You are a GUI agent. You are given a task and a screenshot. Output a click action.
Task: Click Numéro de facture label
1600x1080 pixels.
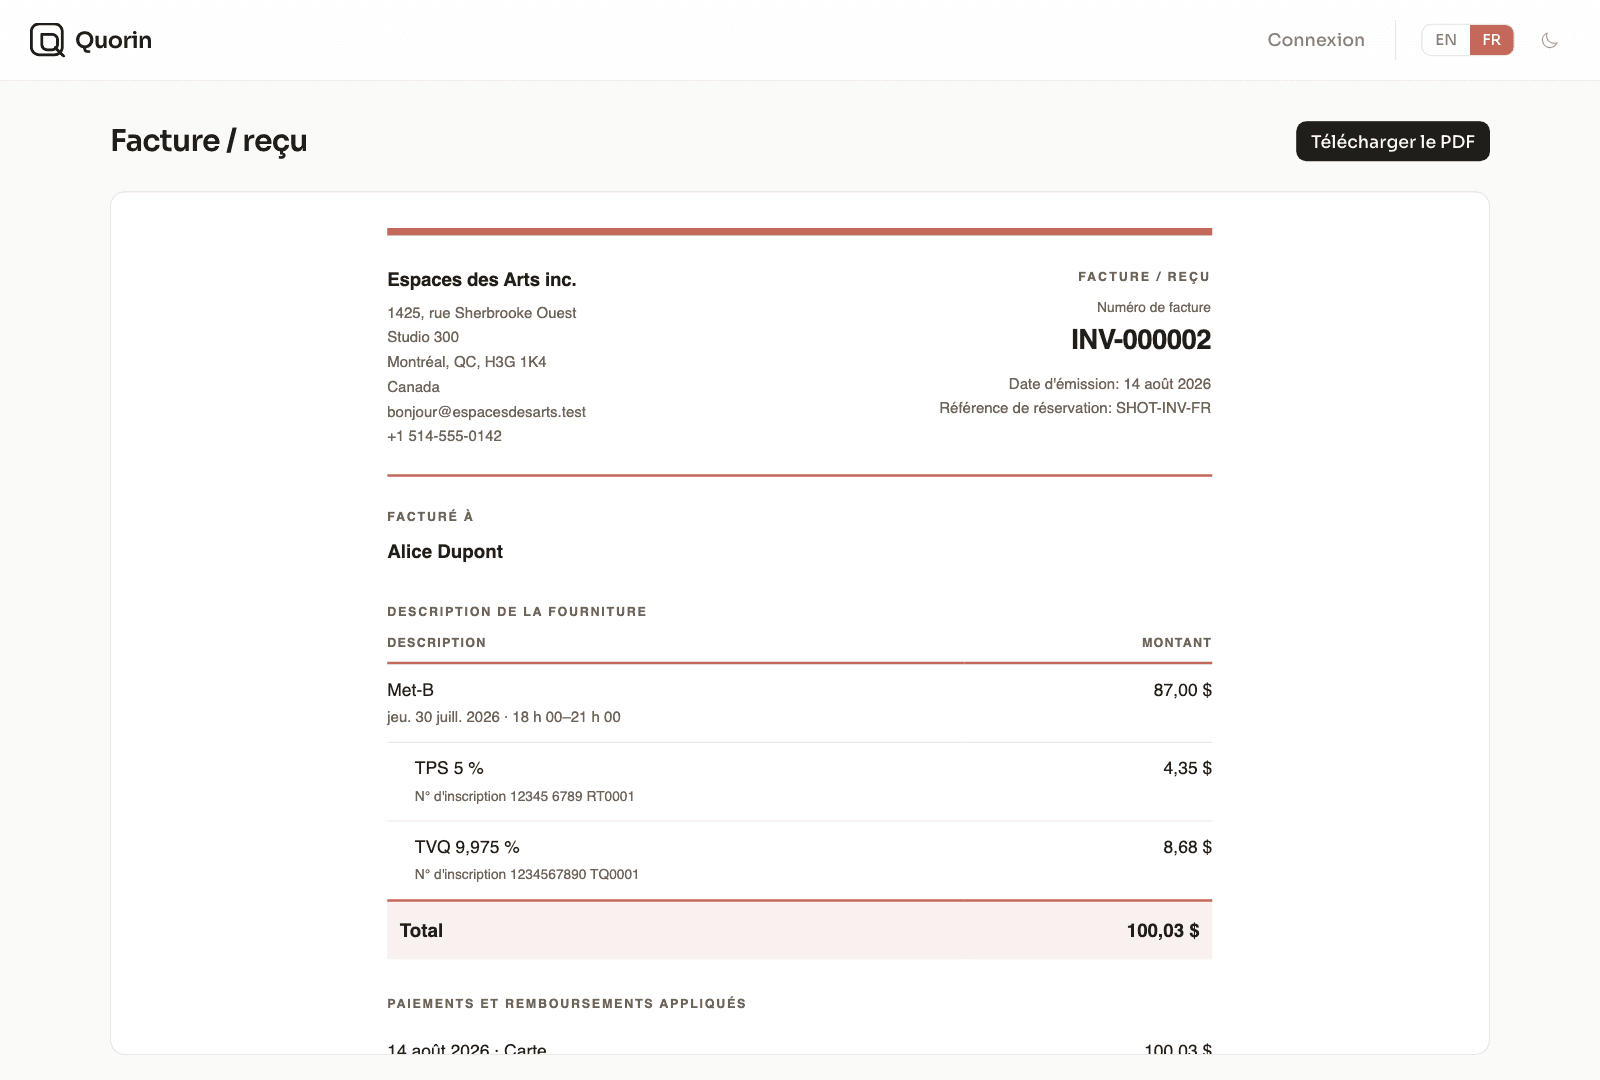point(1154,308)
